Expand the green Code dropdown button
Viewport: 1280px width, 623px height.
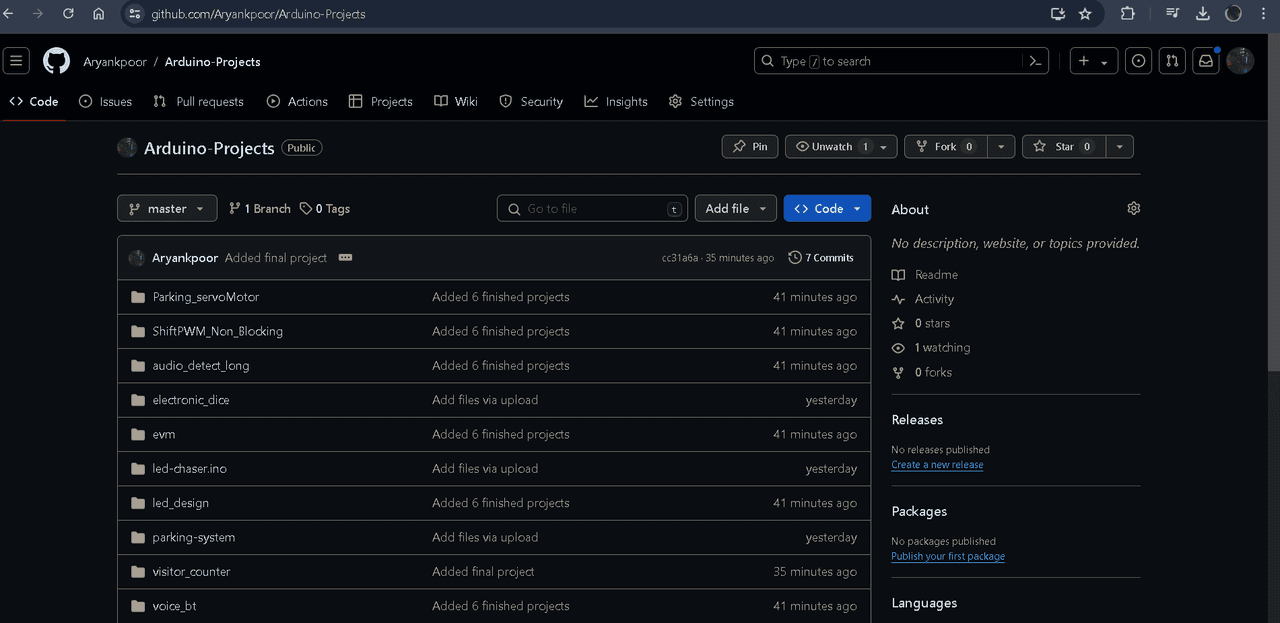(x=827, y=208)
